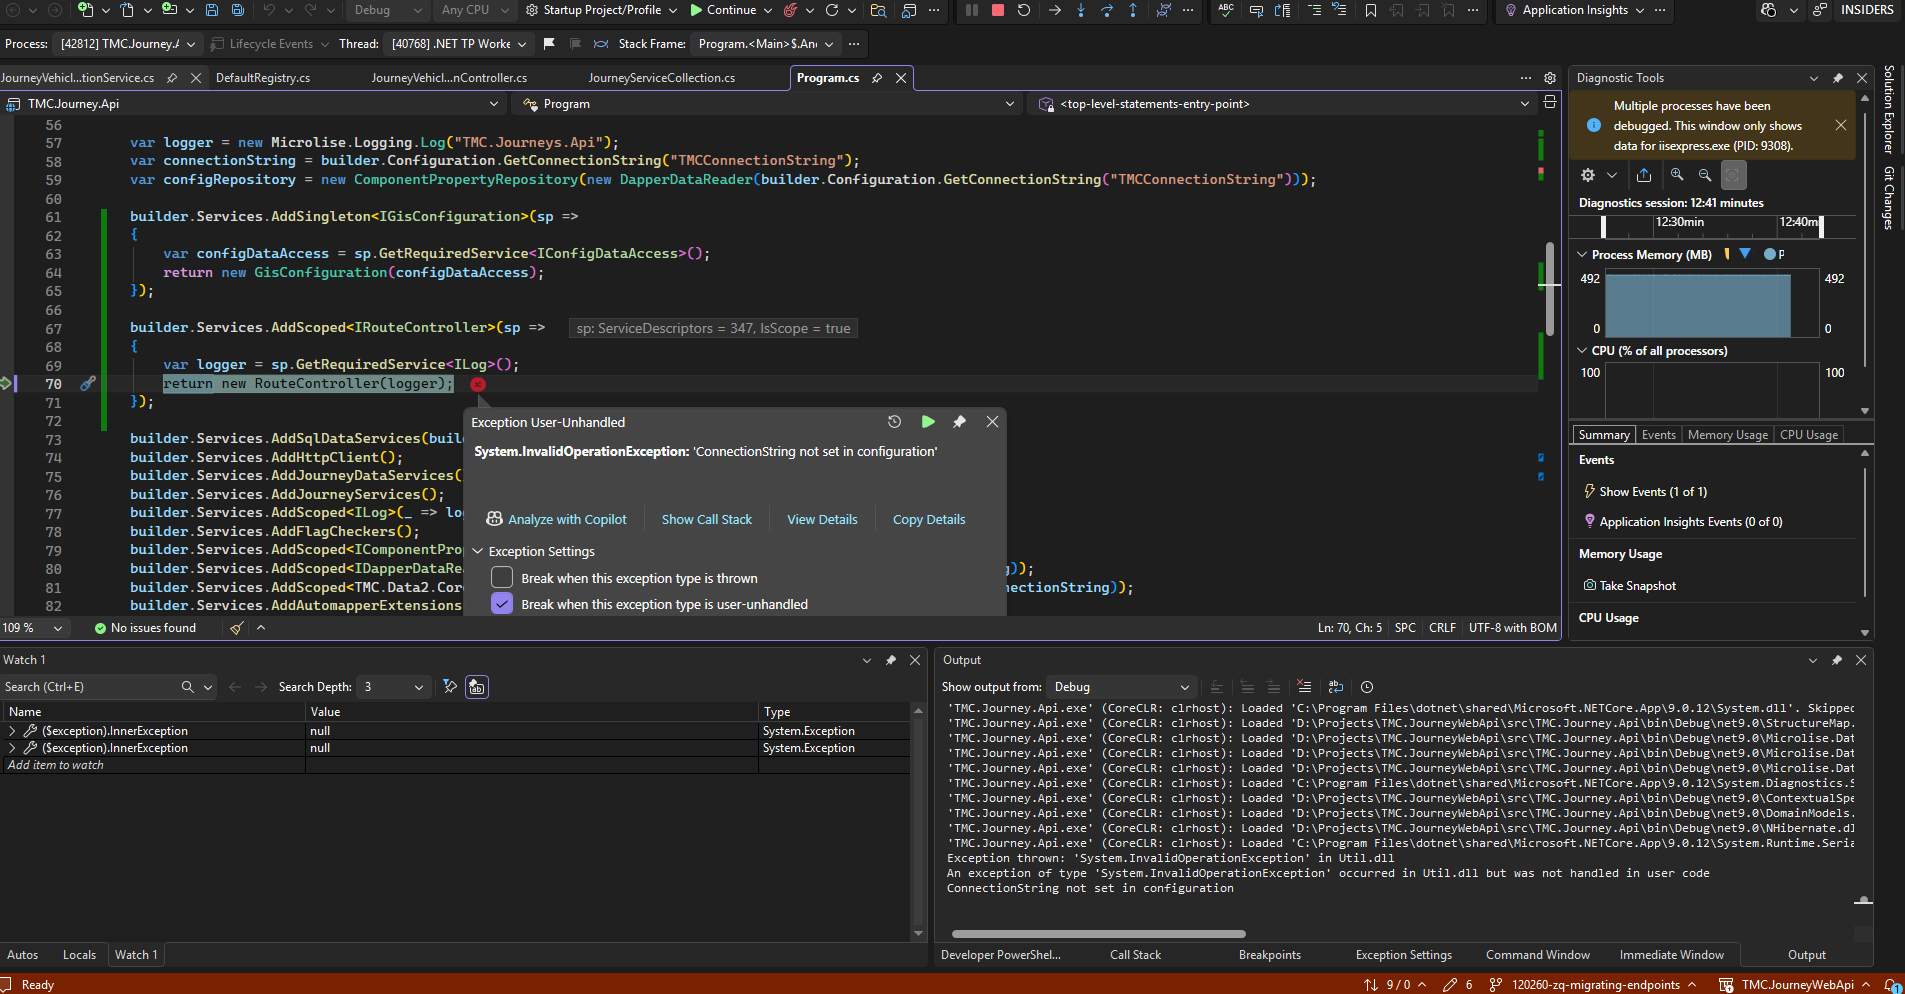Click the green continue arrow in exception popup
The height and width of the screenshot is (994, 1905).
pos(928,422)
